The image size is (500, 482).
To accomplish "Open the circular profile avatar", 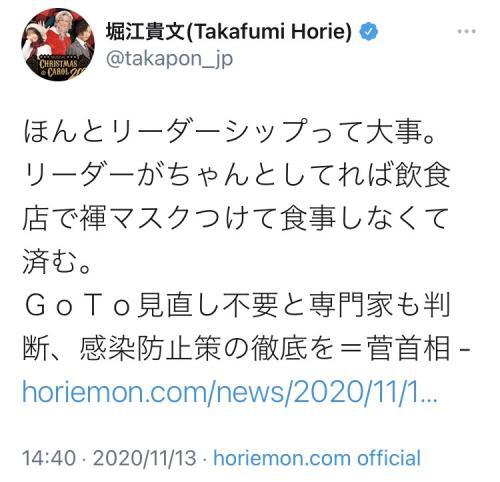I will coord(58,45).
